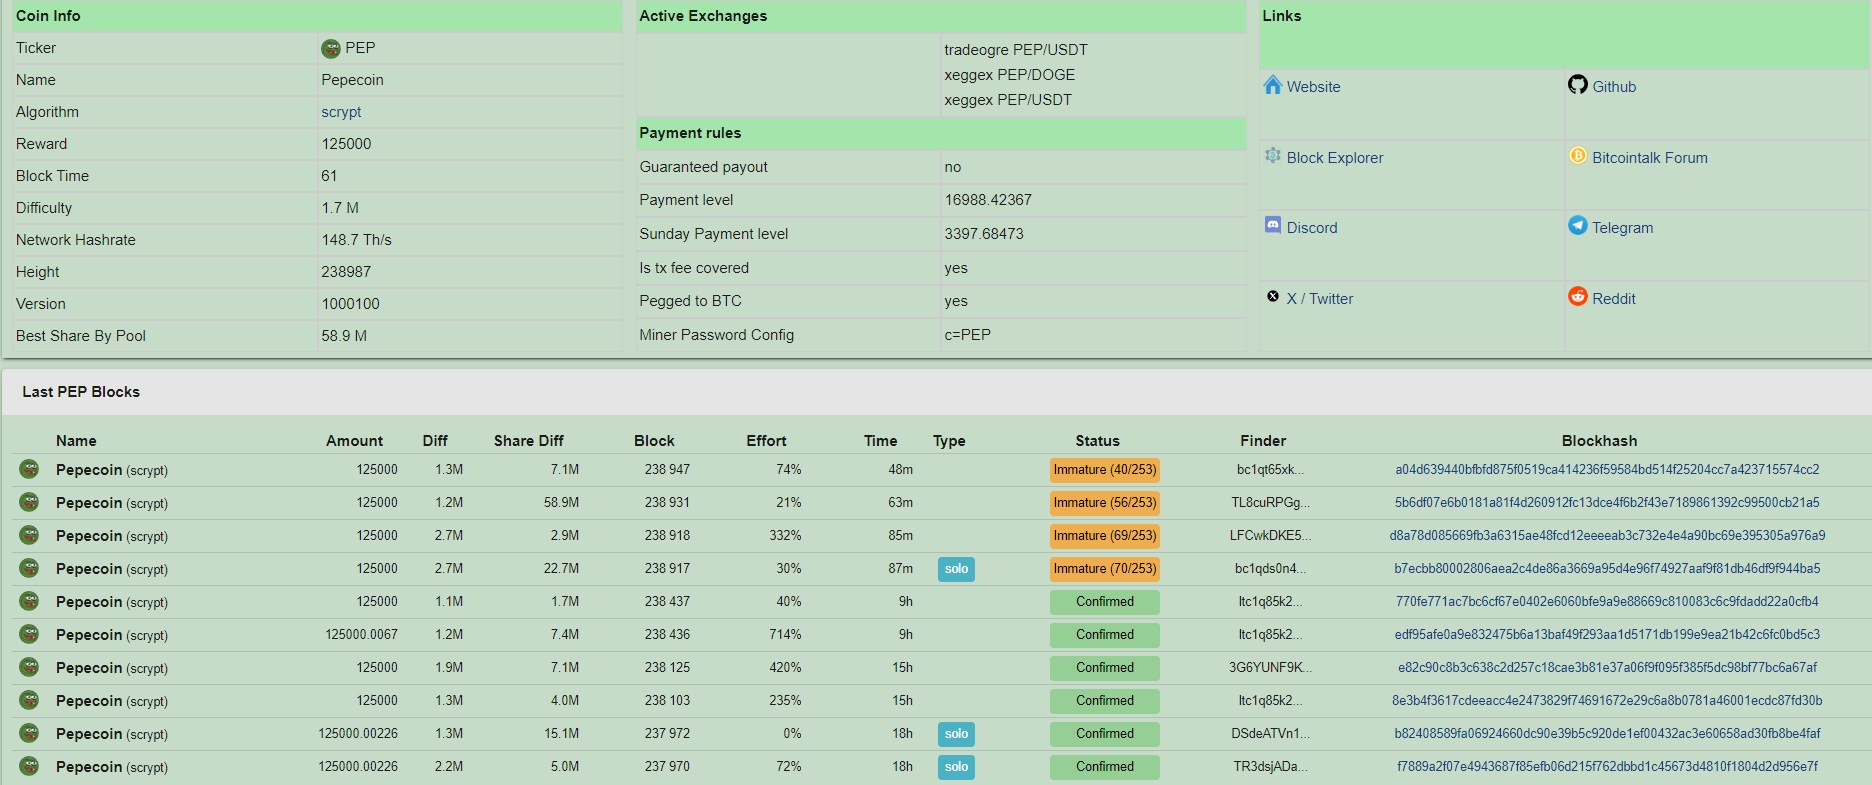Click Pepecoin icon in block 238 918 row

coord(29,535)
